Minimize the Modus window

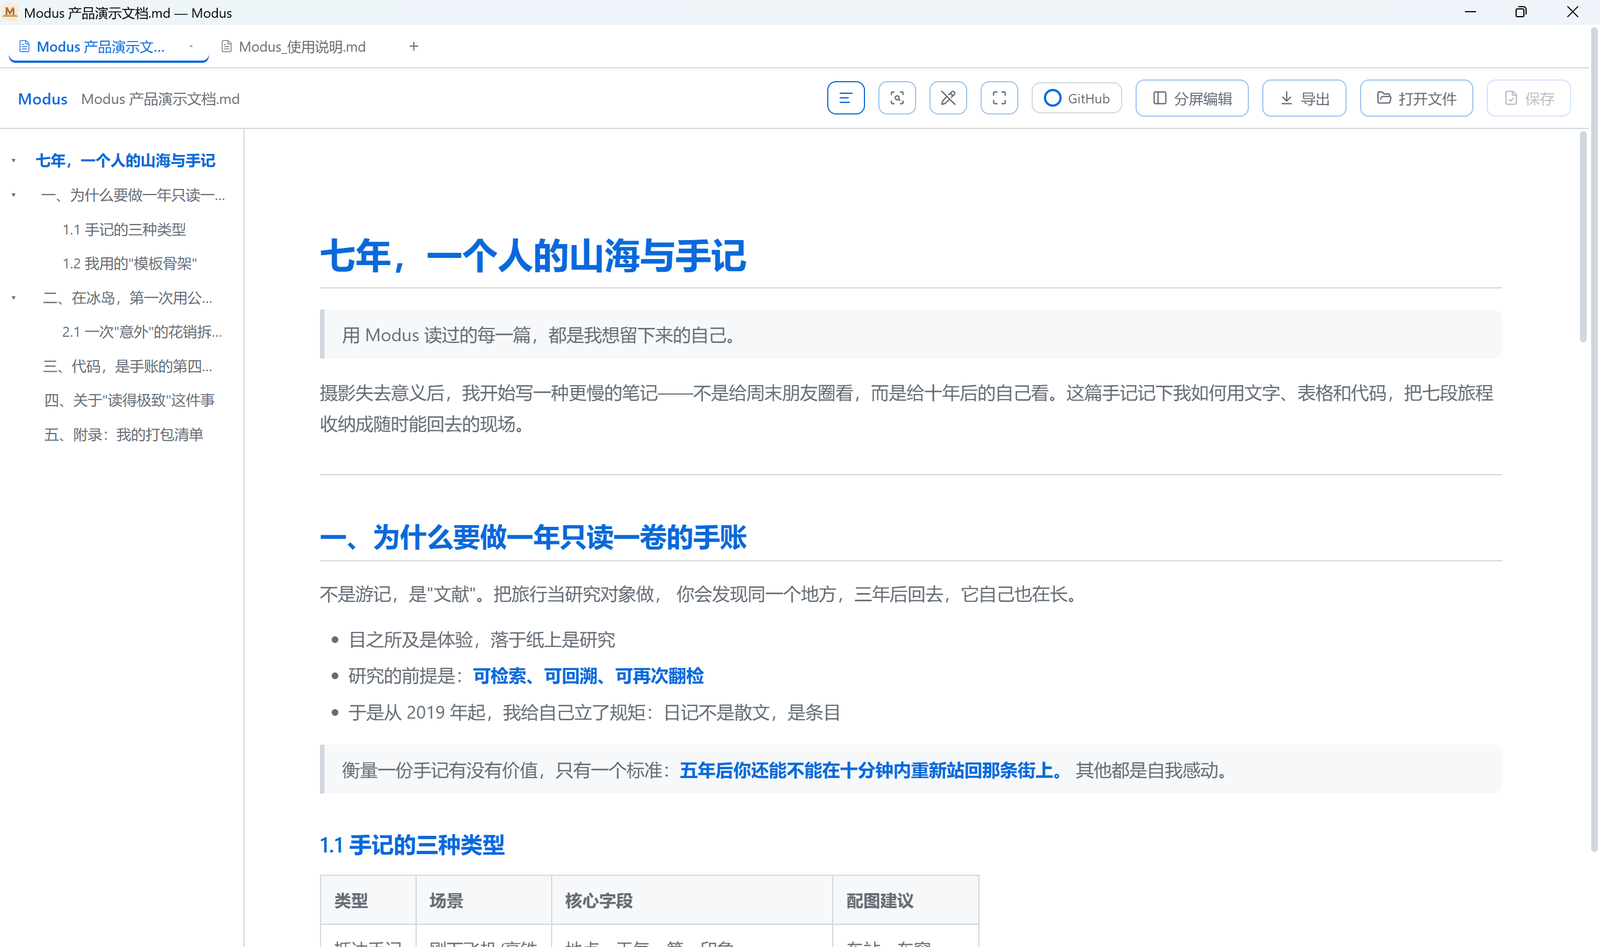tap(1470, 12)
